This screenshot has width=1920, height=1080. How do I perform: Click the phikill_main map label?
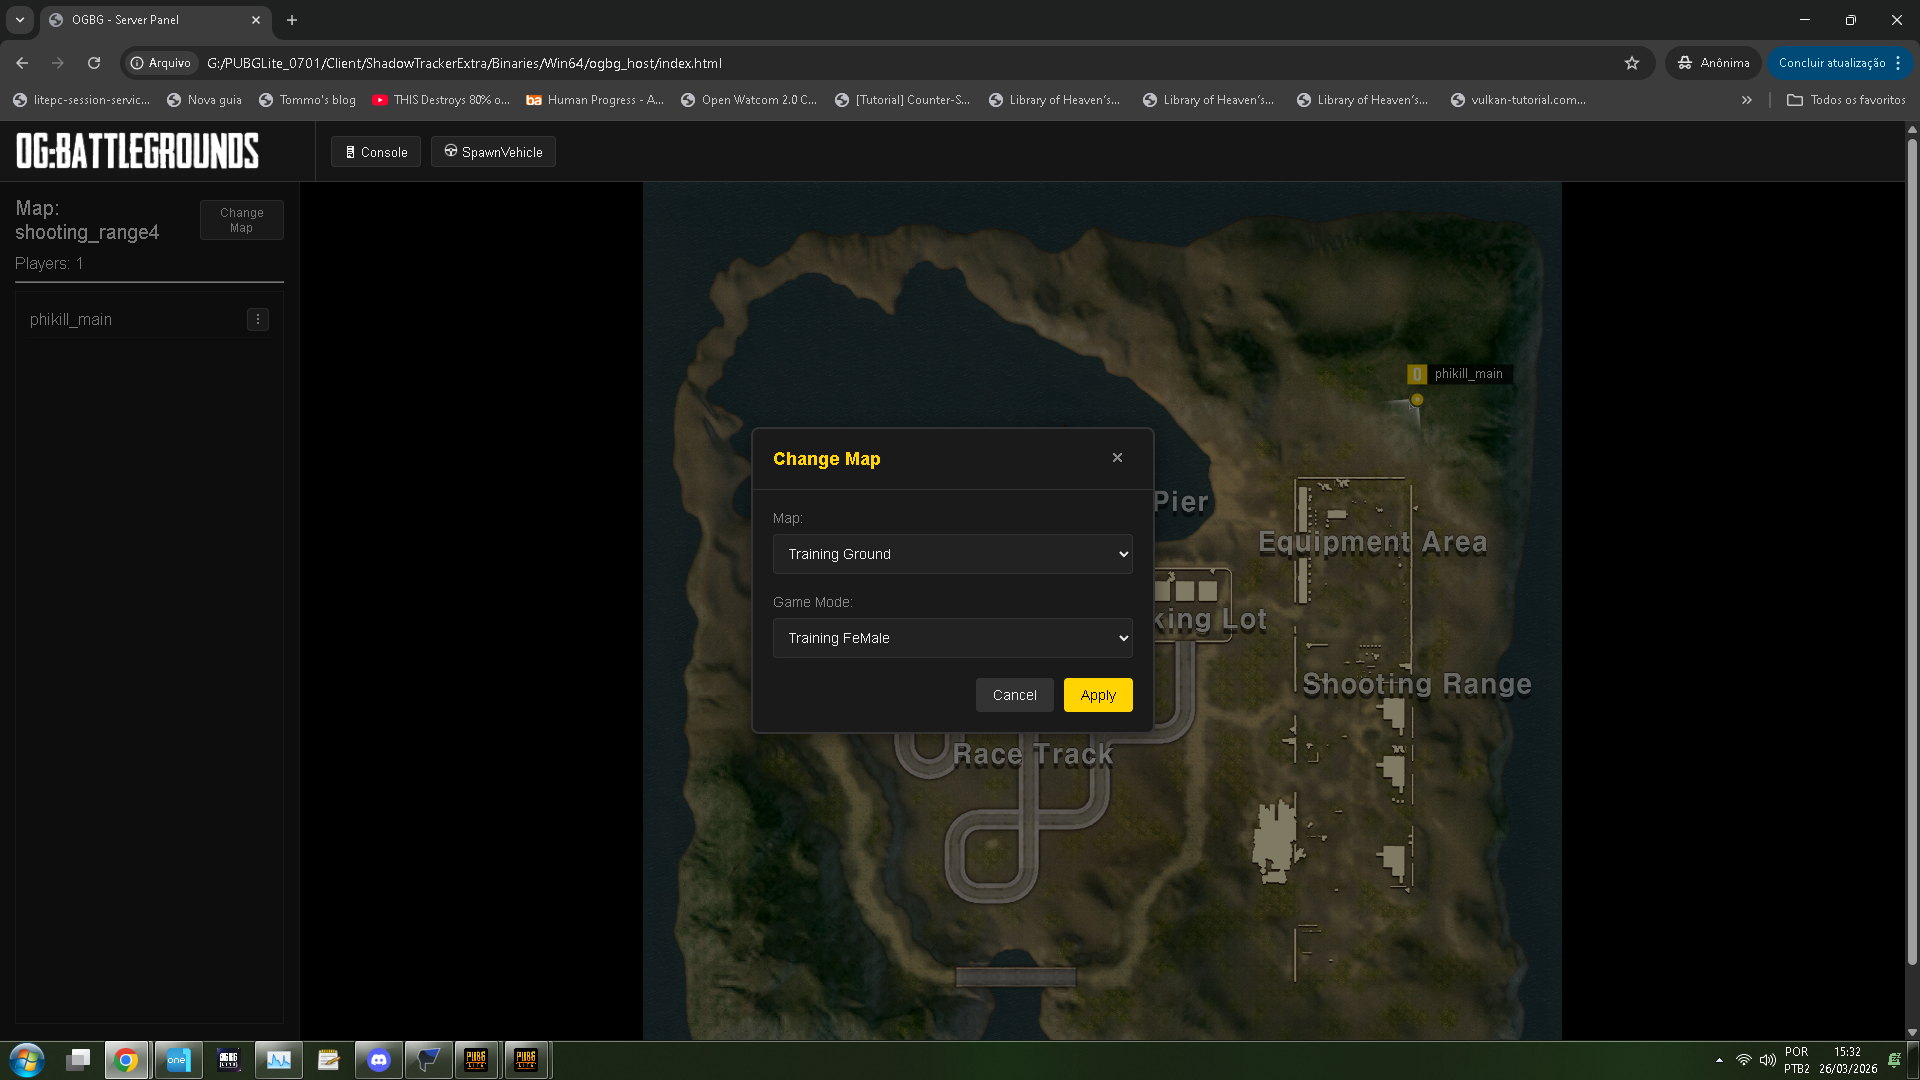pyautogui.click(x=1468, y=374)
